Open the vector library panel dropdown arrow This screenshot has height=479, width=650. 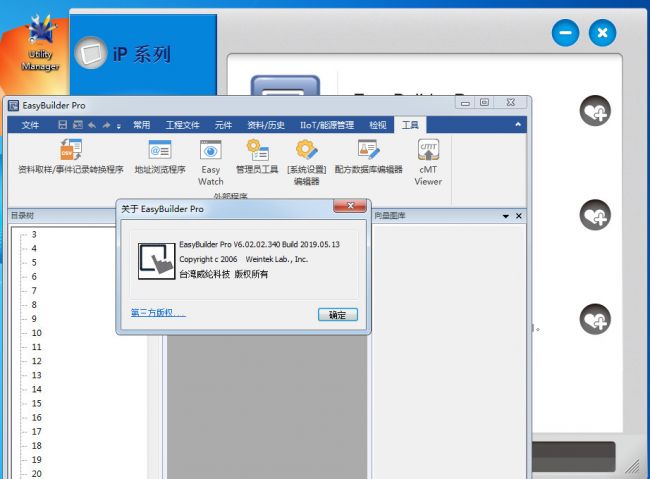pos(506,216)
